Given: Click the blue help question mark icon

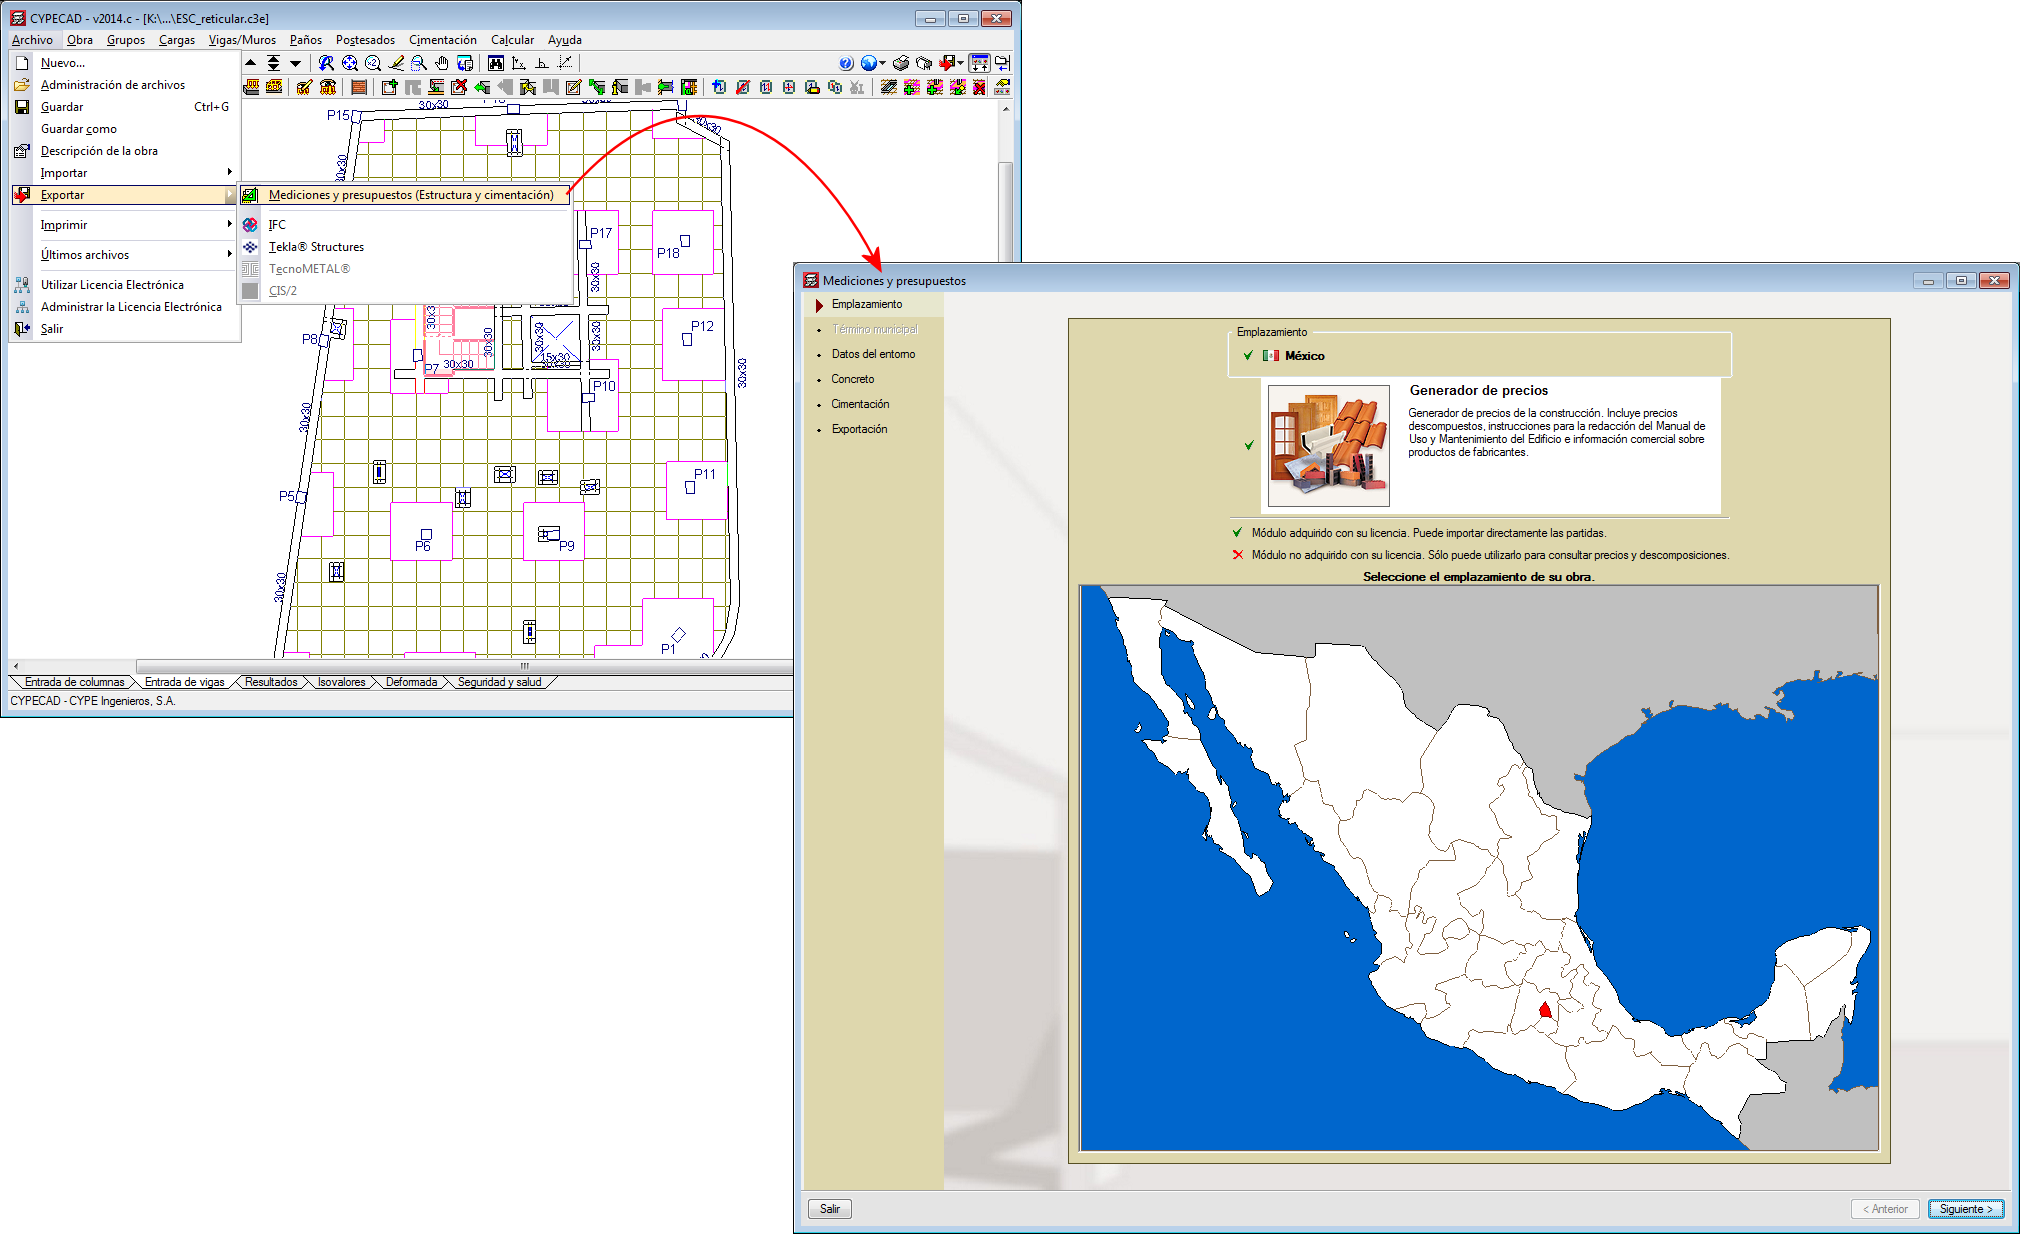Looking at the screenshot, I should pos(846,63).
